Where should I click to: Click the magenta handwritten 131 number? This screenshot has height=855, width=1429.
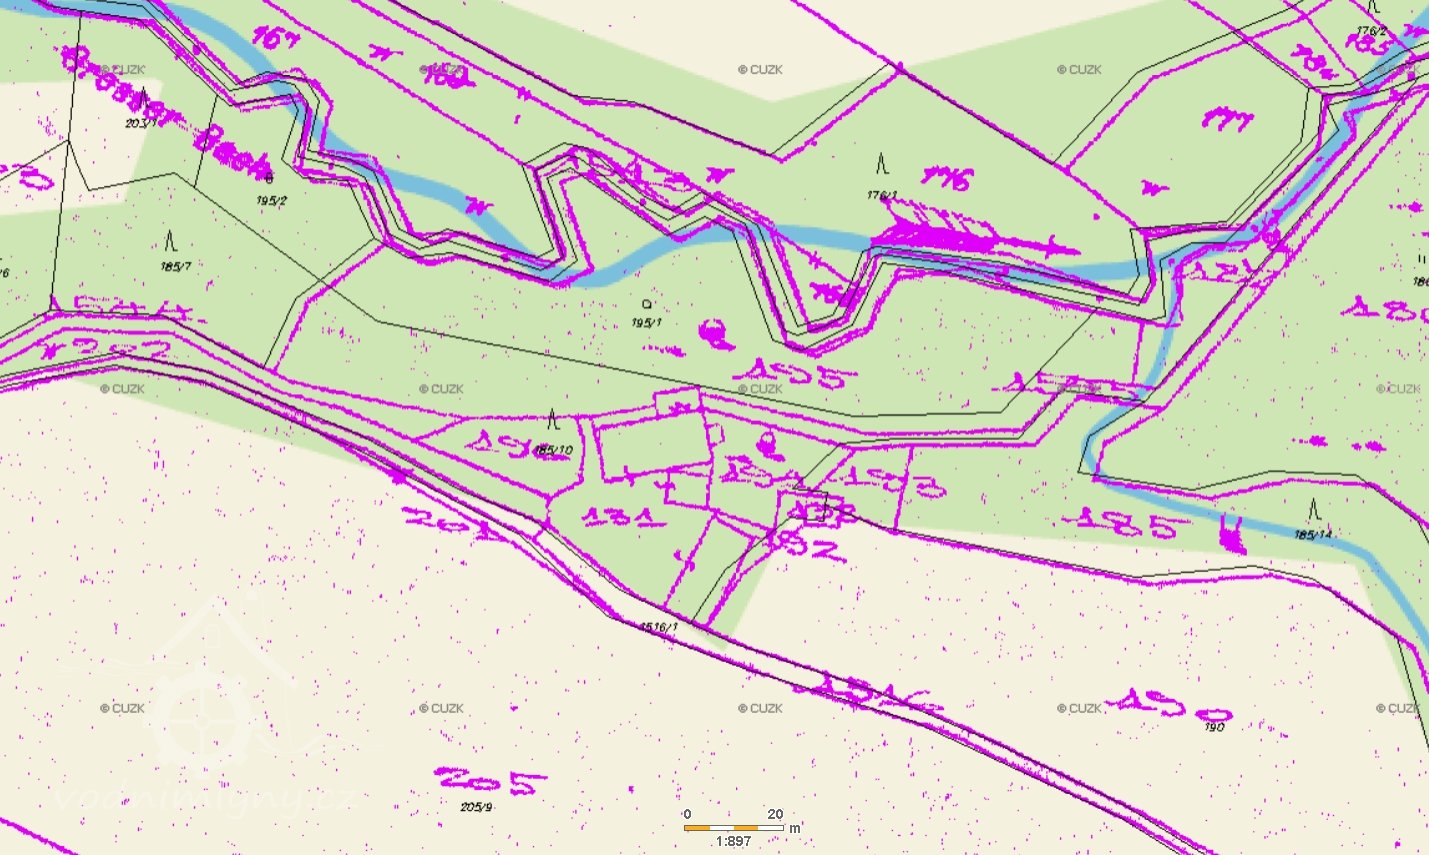click(625, 517)
